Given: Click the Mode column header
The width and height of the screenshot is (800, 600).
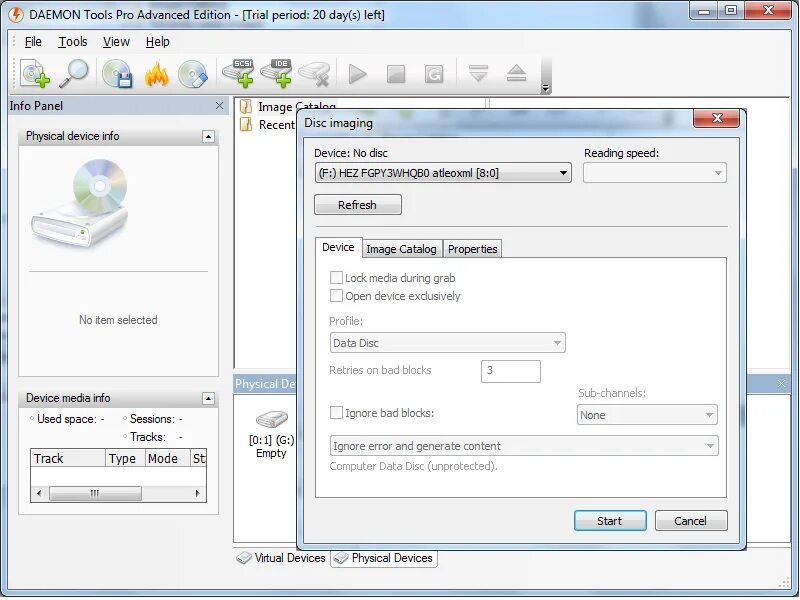Looking at the screenshot, I should pyautogui.click(x=168, y=458).
